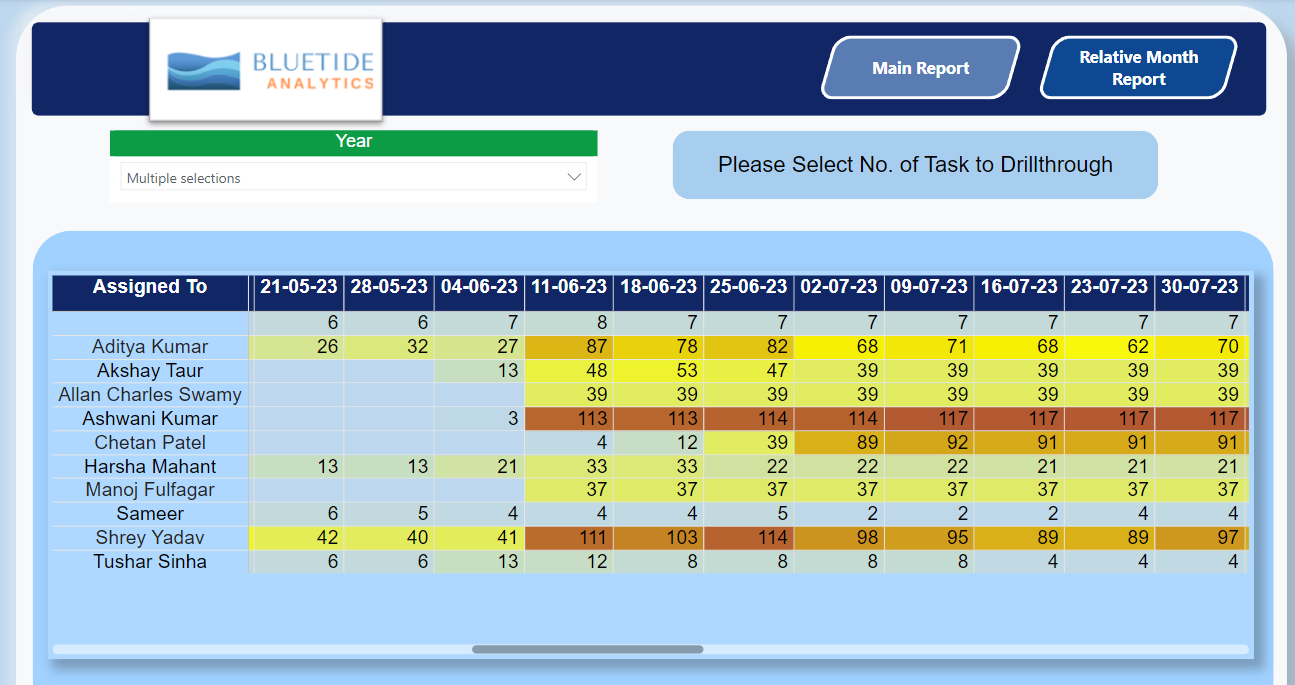Viewport: 1295px width, 685px height.
Task: Select the Tushar Sinha row name
Action: tap(150, 562)
